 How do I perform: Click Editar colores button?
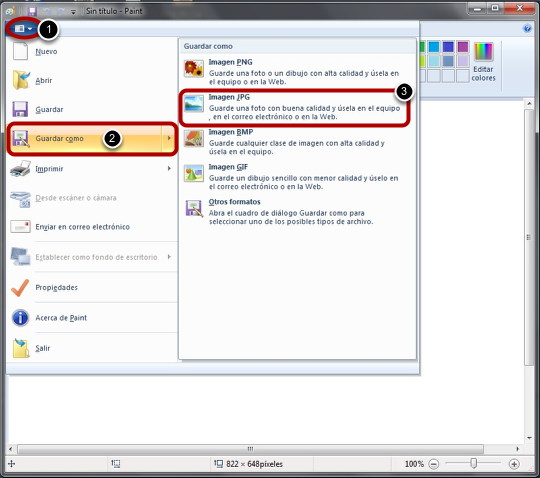click(x=484, y=63)
